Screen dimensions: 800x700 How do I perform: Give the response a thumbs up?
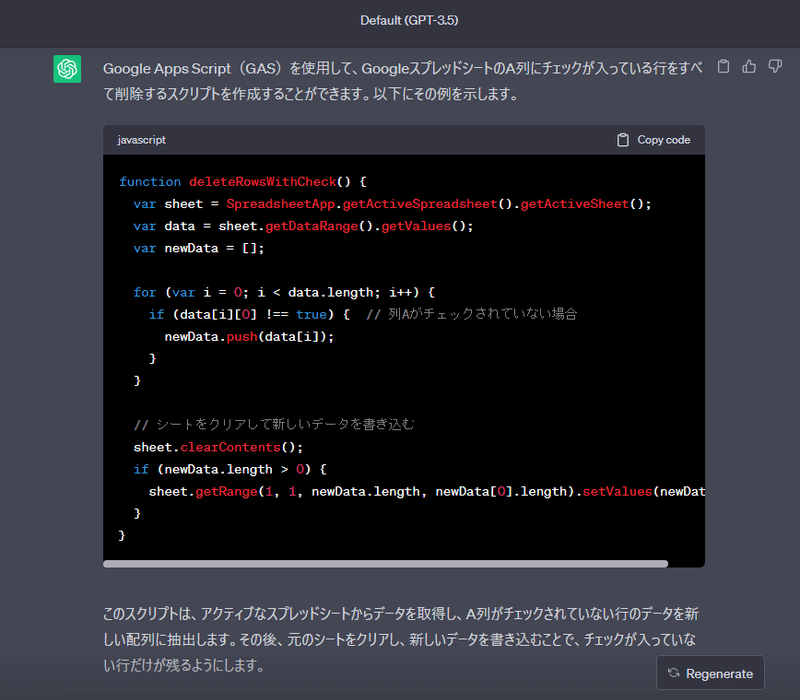[749, 66]
